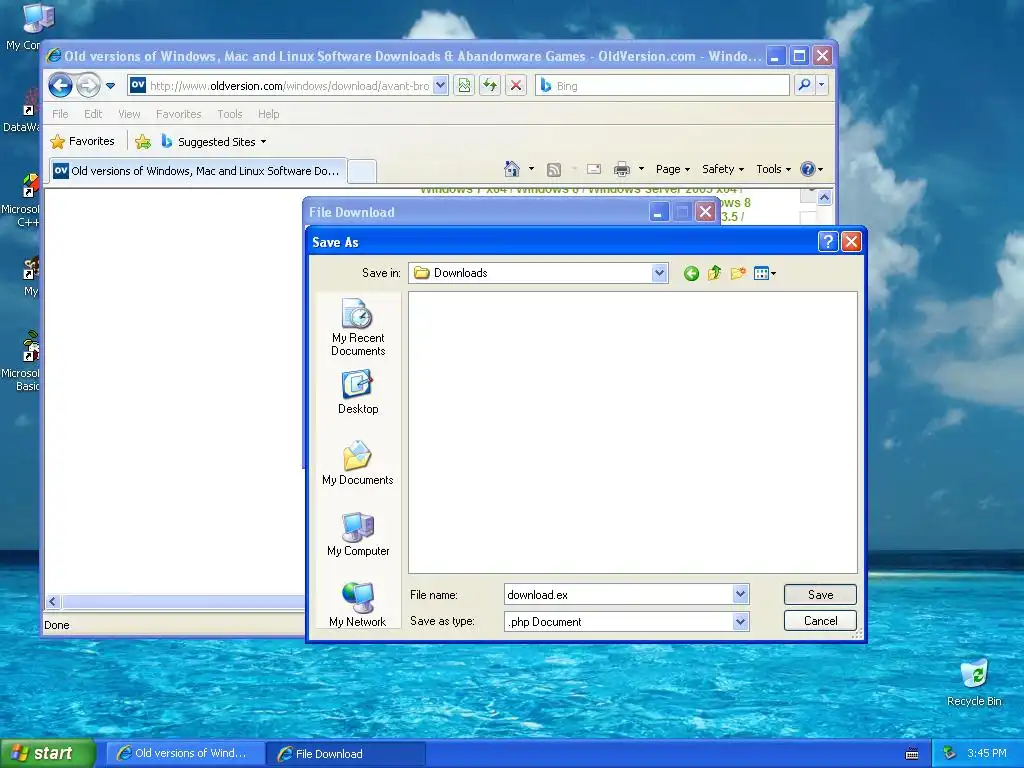Open the search provider dropdown arrow

click(822, 85)
